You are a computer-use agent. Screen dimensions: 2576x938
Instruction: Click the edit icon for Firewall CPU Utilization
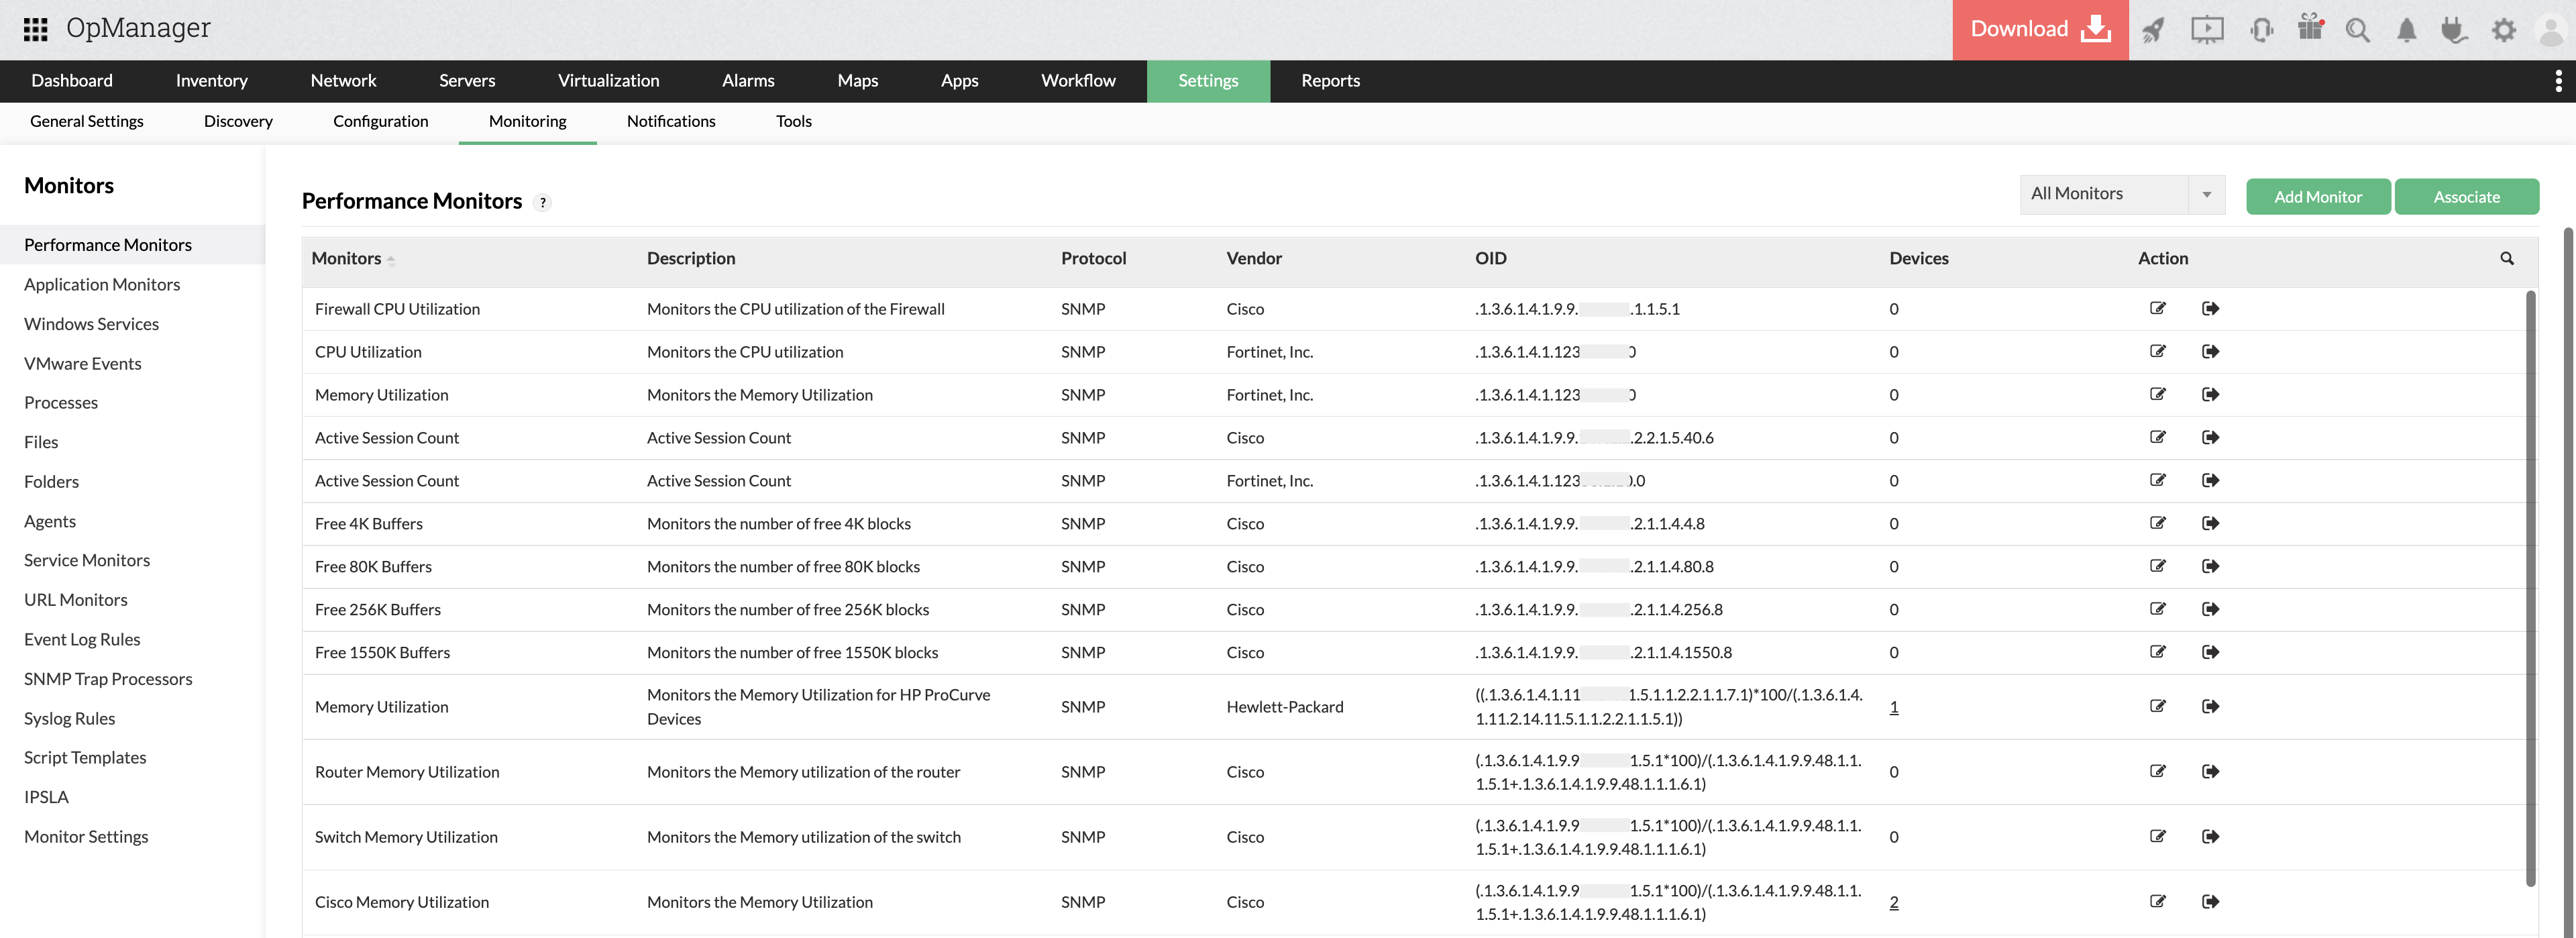[2157, 307]
